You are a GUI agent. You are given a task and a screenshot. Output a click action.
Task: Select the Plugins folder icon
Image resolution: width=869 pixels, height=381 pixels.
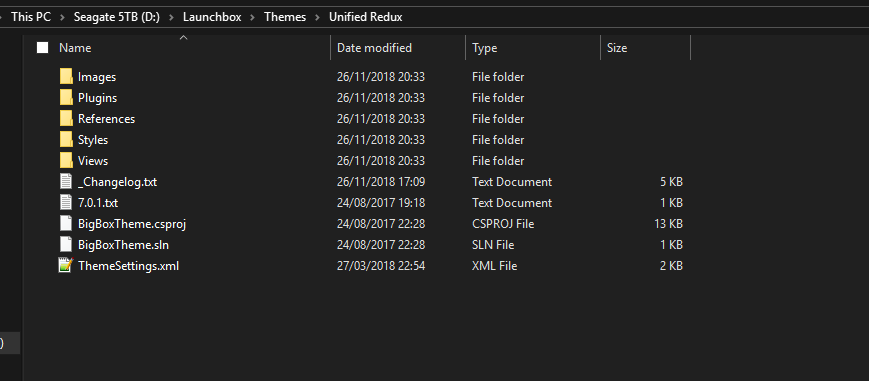point(67,98)
